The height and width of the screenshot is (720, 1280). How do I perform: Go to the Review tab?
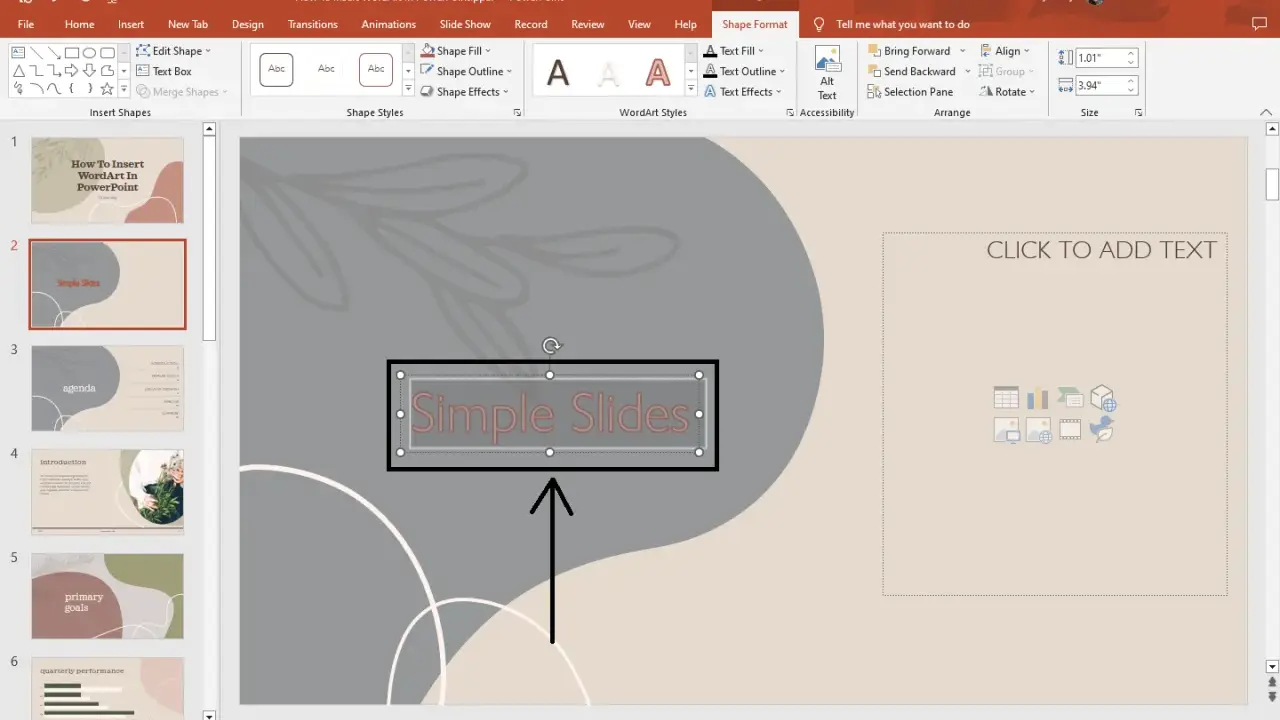coord(588,24)
